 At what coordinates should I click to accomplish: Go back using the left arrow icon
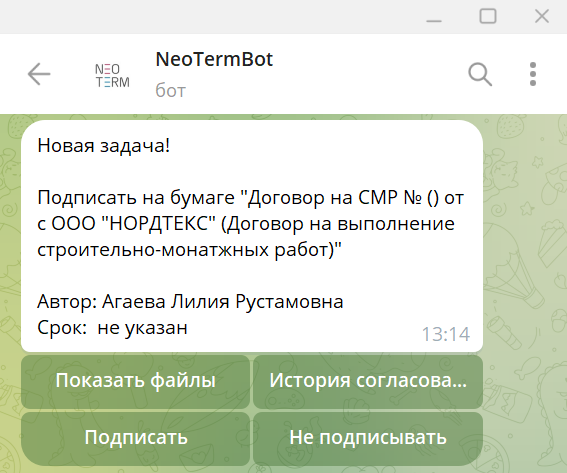[39, 74]
